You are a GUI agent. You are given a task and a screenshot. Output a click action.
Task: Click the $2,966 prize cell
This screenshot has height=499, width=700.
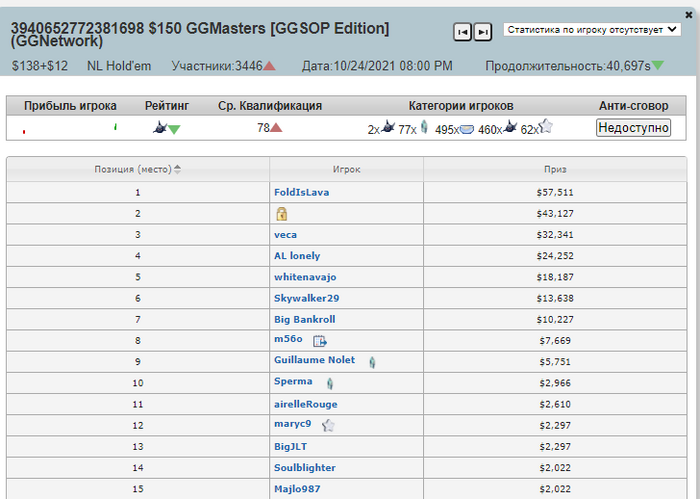pos(555,383)
